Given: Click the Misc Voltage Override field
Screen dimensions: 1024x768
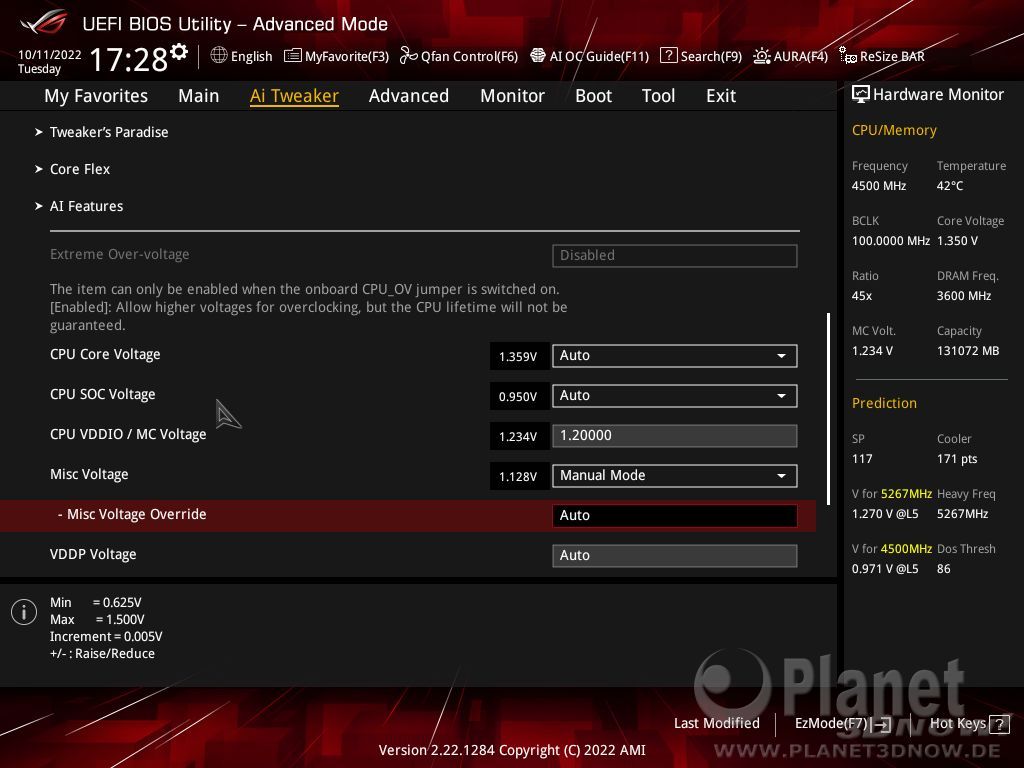Looking at the screenshot, I should 675,515.
